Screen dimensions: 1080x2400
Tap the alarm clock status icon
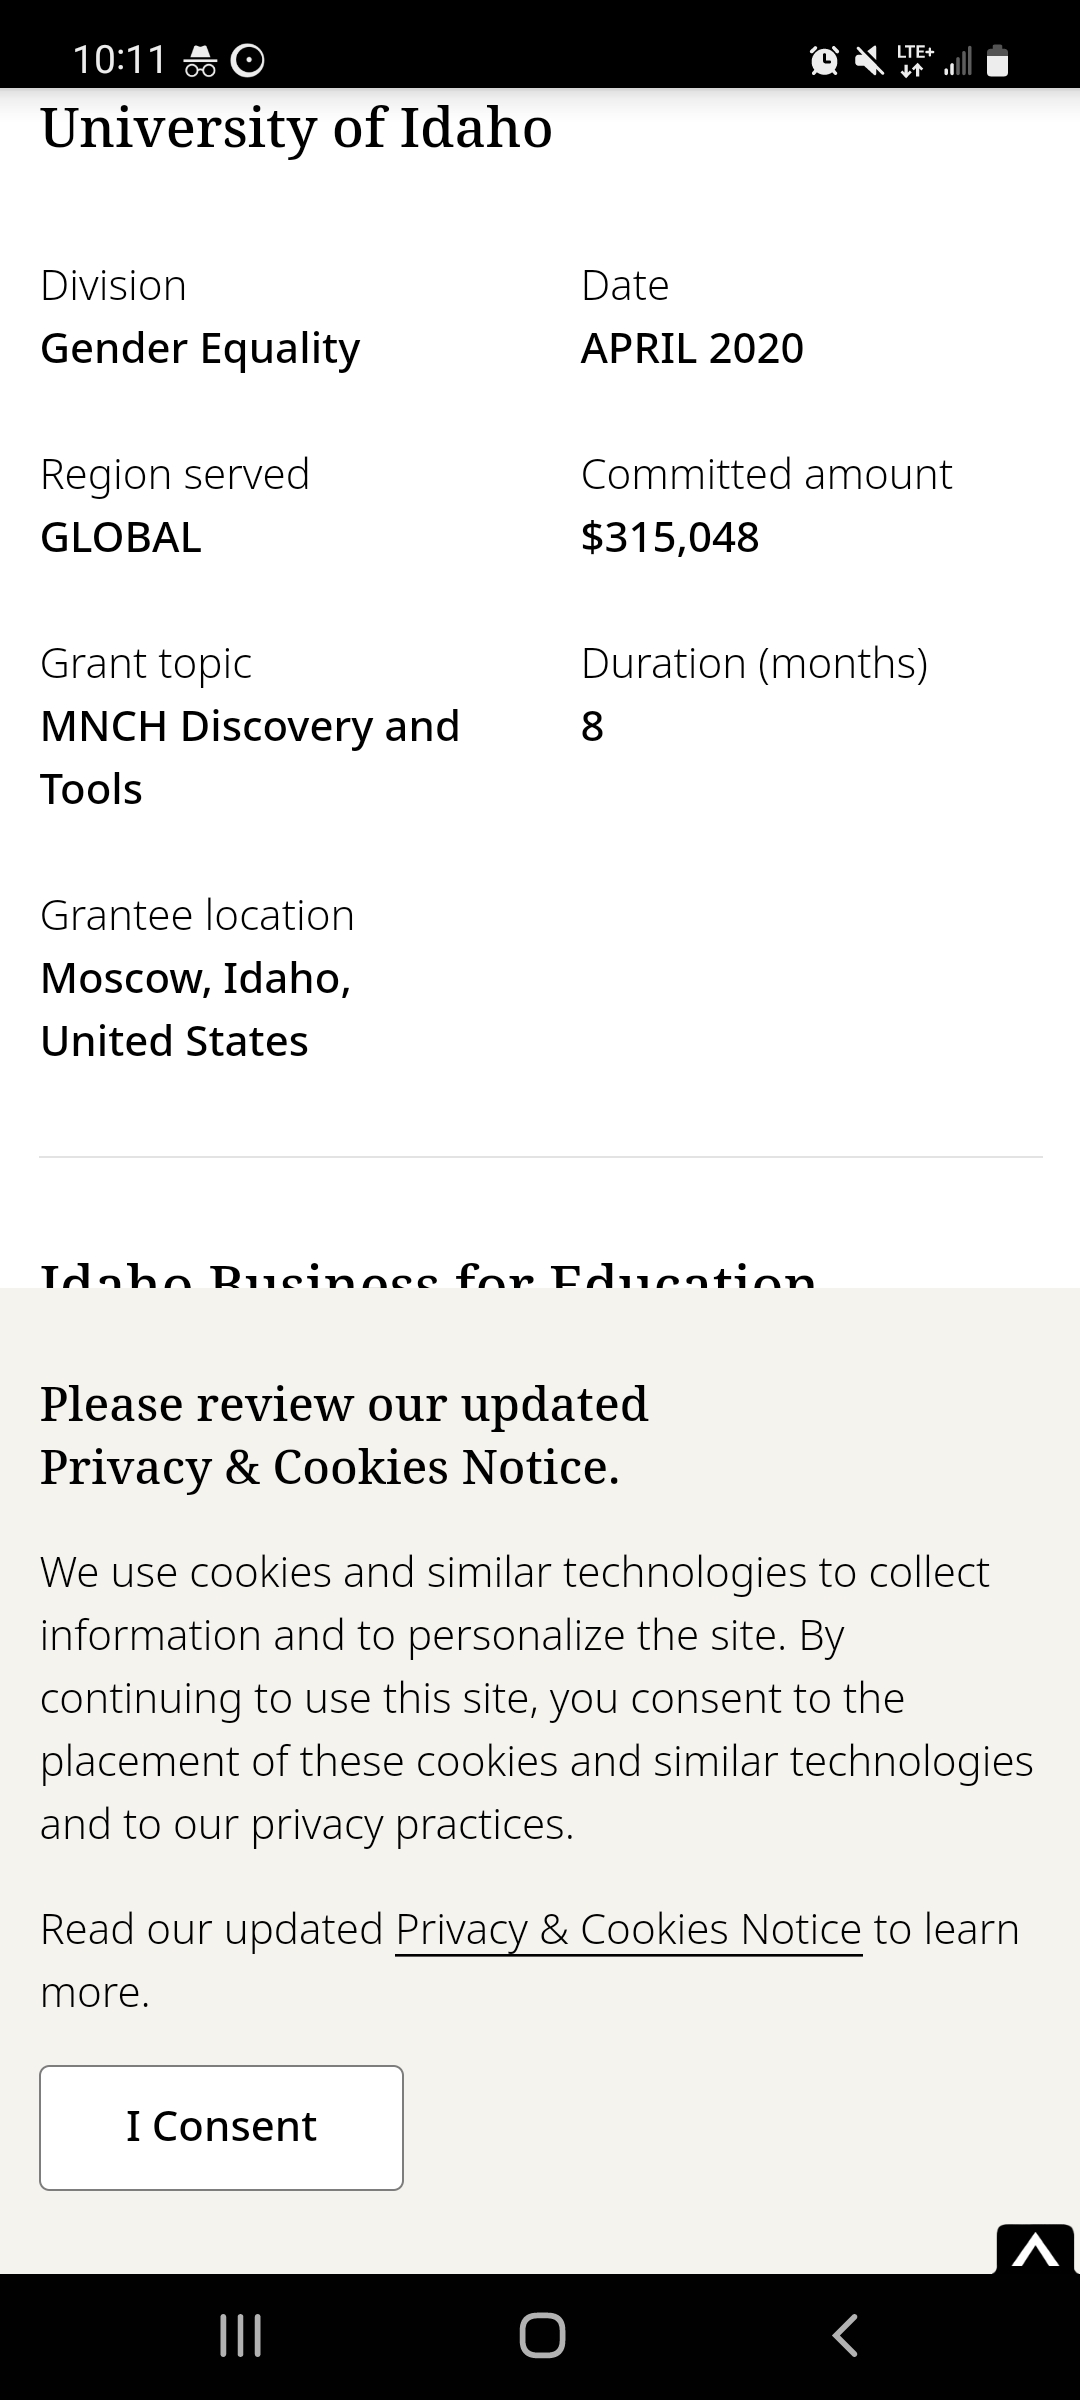[x=824, y=62]
